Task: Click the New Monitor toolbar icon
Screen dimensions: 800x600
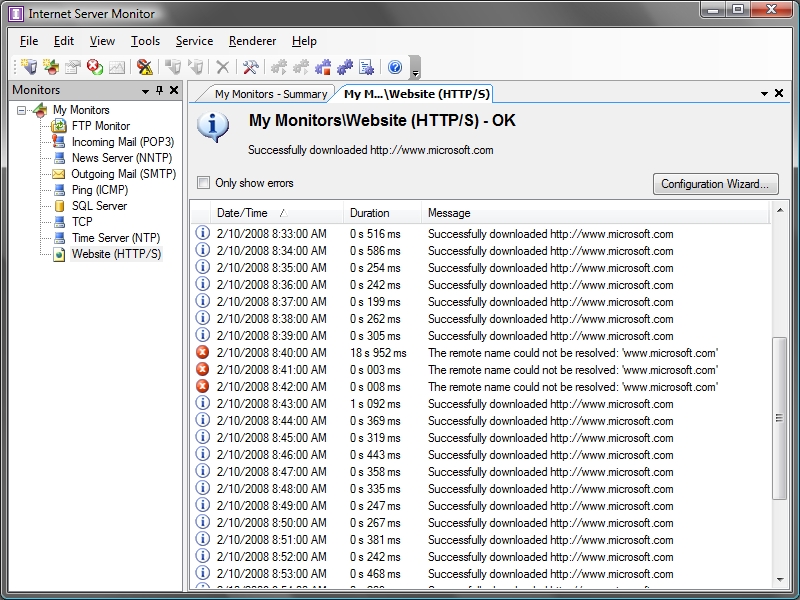Action: click(30, 67)
